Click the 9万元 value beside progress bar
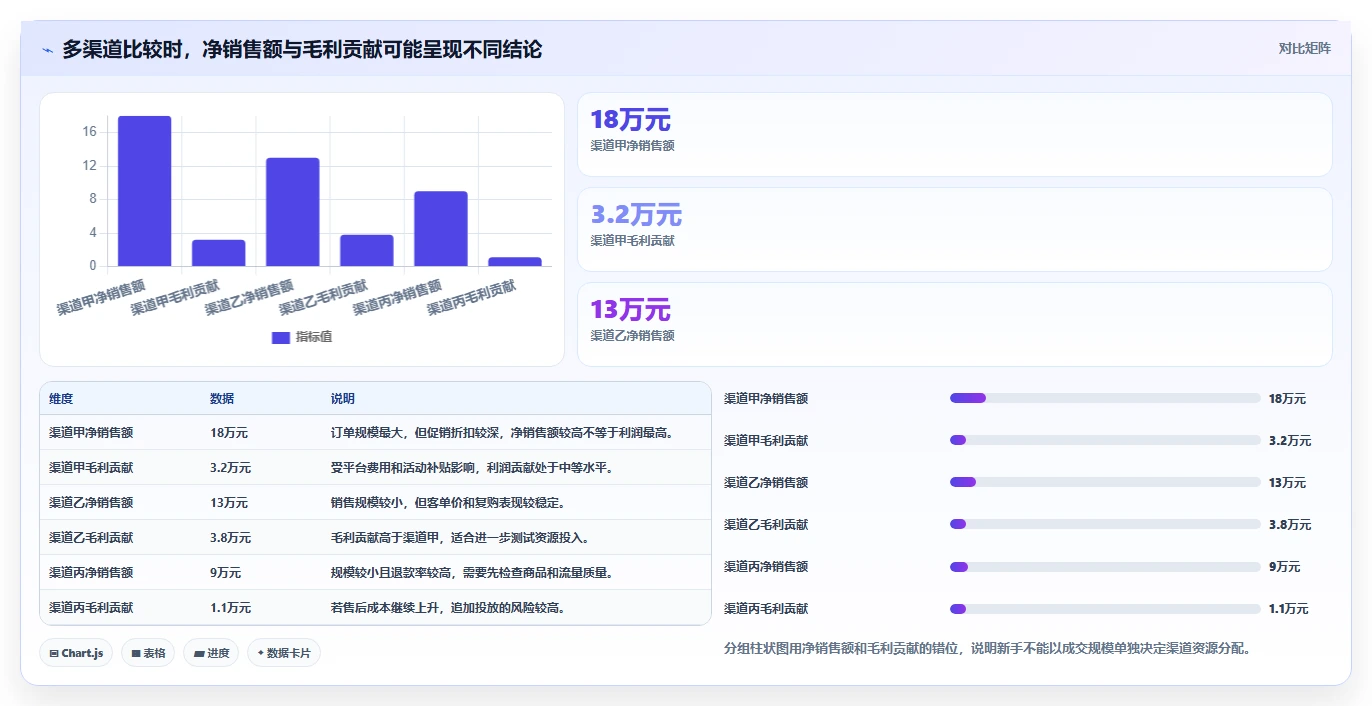This screenshot has height=706, width=1372. click(1285, 566)
